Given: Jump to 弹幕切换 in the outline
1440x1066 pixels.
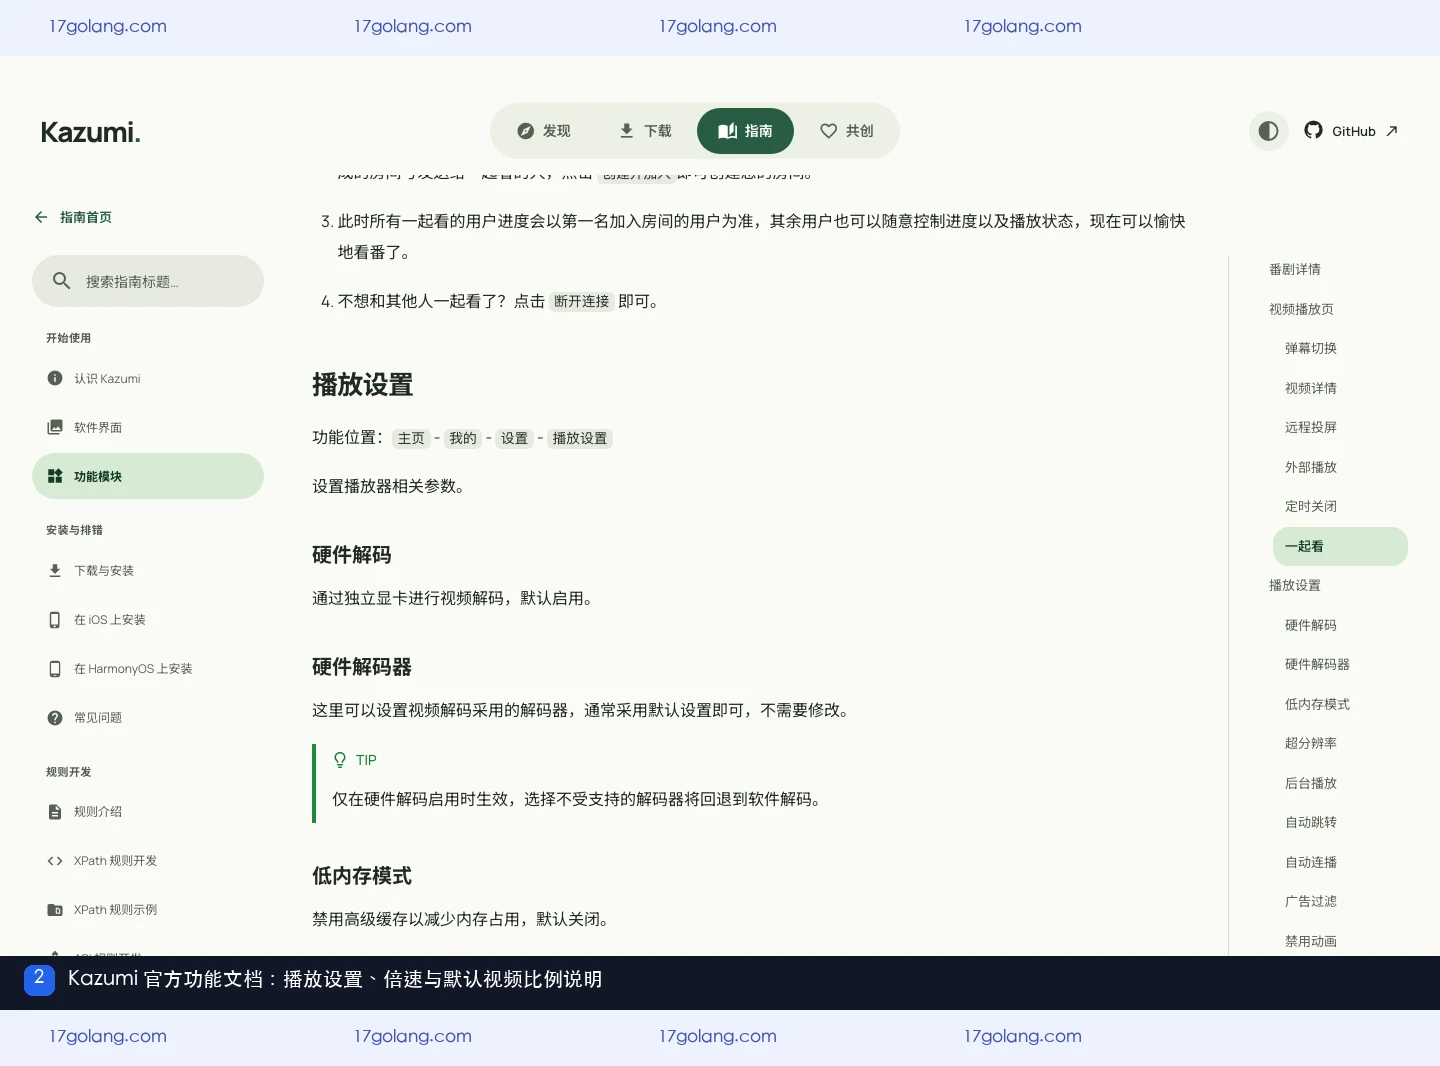Looking at the screenshot, I should click(1311, 348).
